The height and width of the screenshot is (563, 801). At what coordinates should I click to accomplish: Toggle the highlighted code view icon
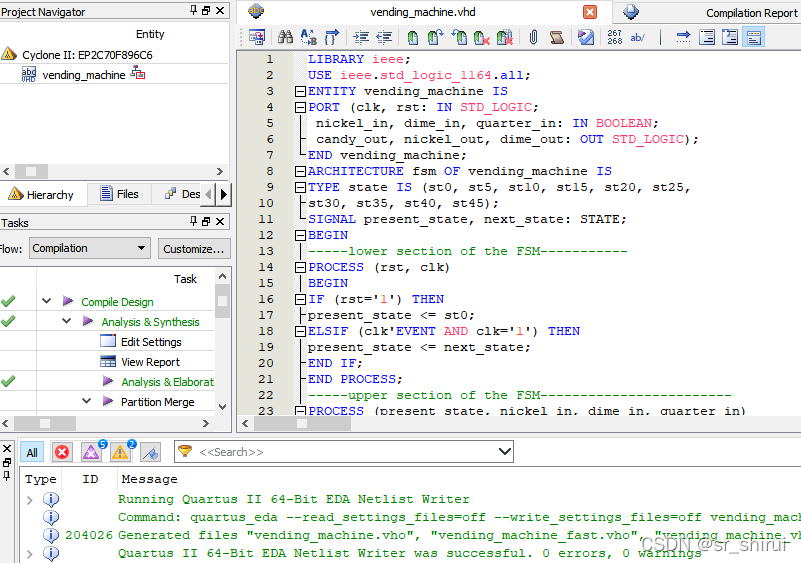pos(754,37)
